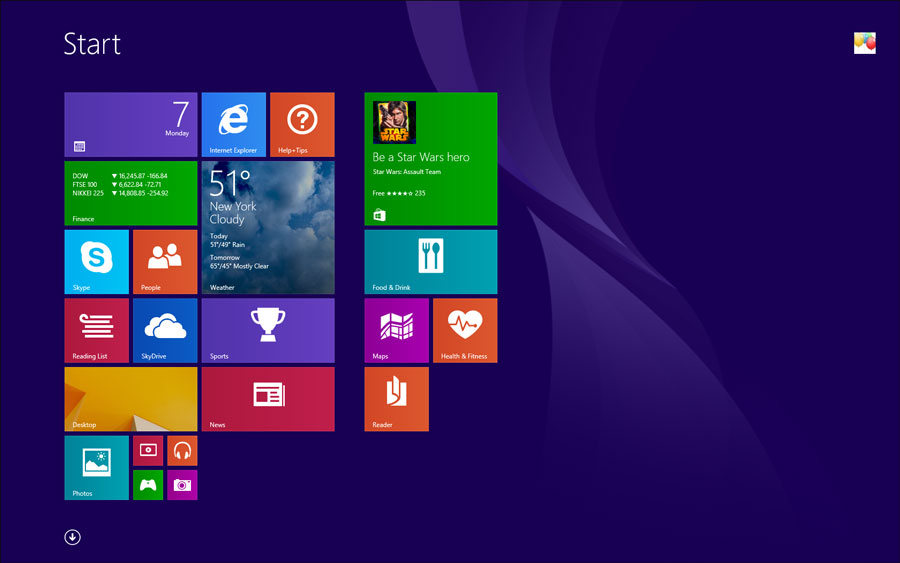
Task: Open the People tile
Action: pyautogui.click(x=165, y=262)
